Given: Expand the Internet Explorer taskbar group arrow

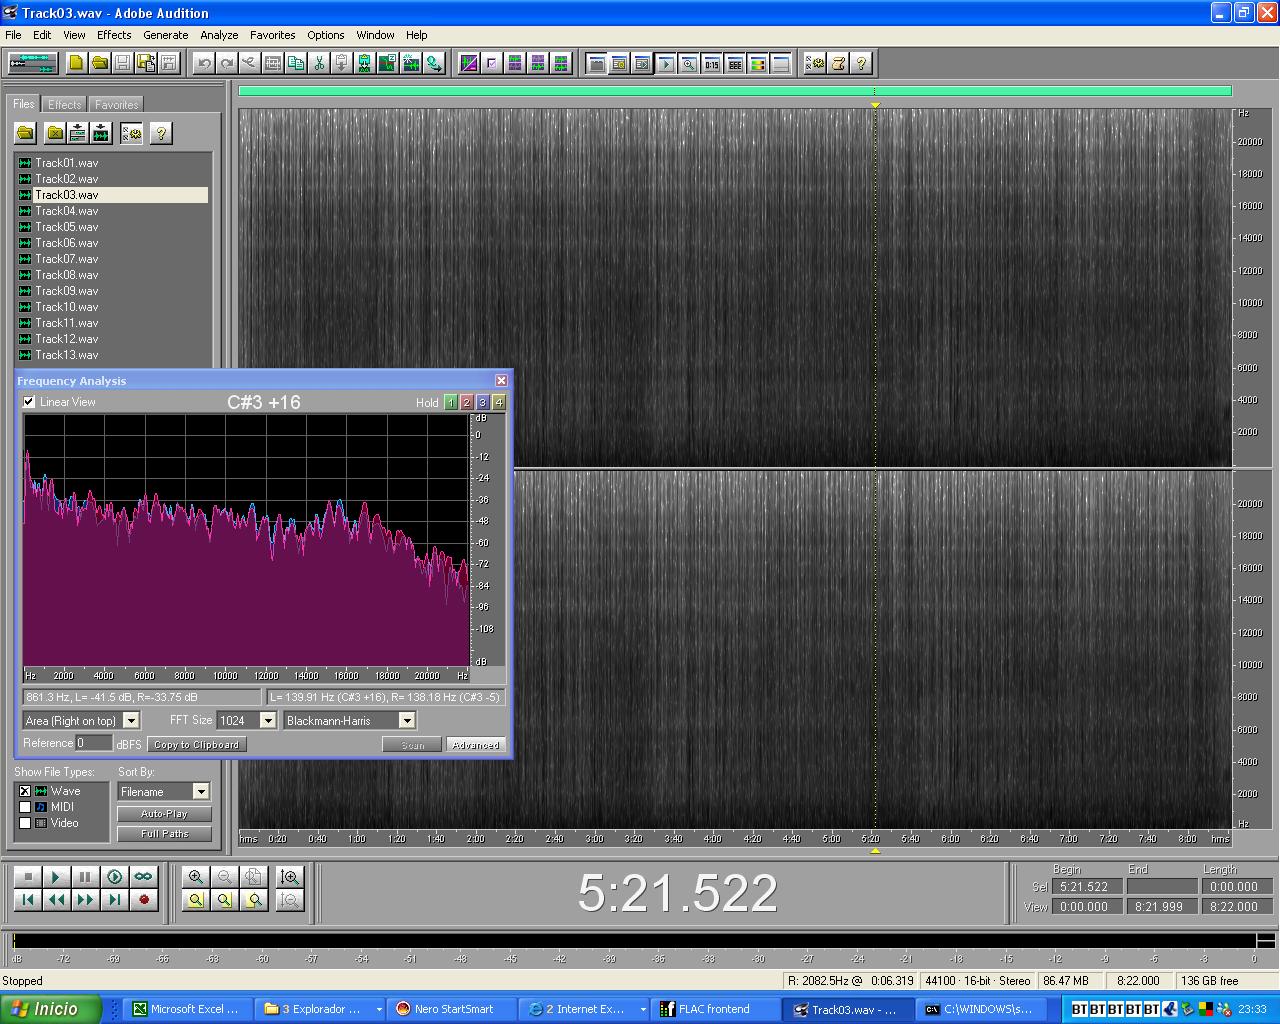Looking at the screenshot, I should pyautogui.click(x=643, y=1010).
